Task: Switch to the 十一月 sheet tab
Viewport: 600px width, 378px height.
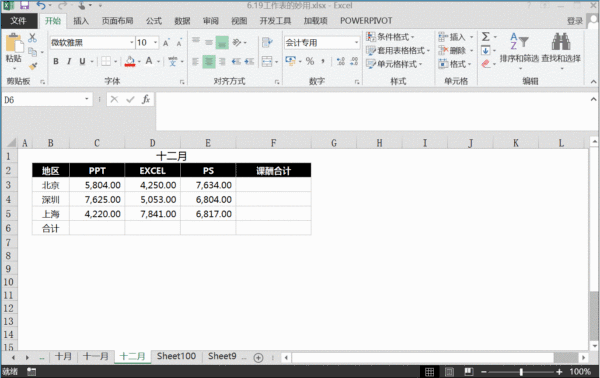Action: pyautogui.click(x=96, y=356)
